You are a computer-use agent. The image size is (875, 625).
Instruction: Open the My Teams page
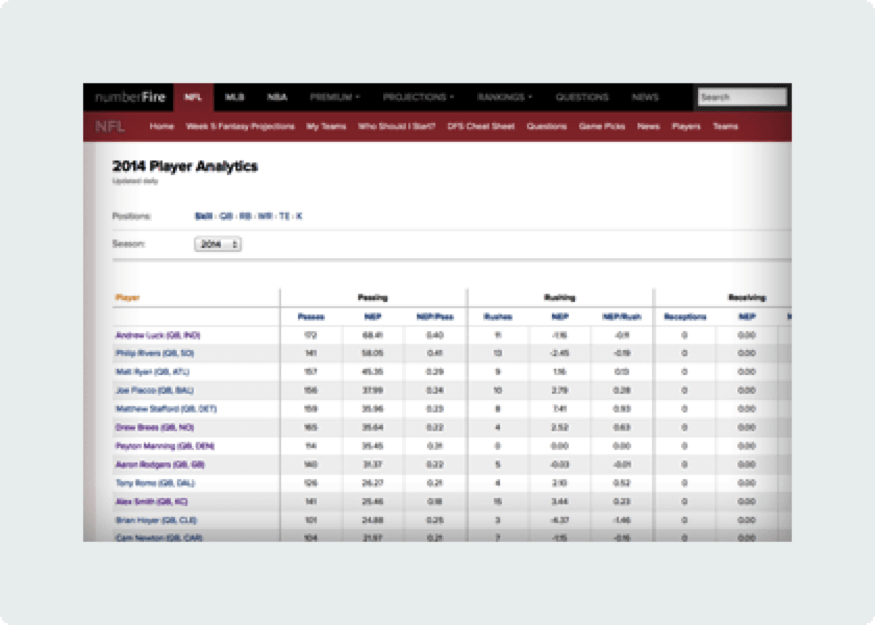pos(326,127)
